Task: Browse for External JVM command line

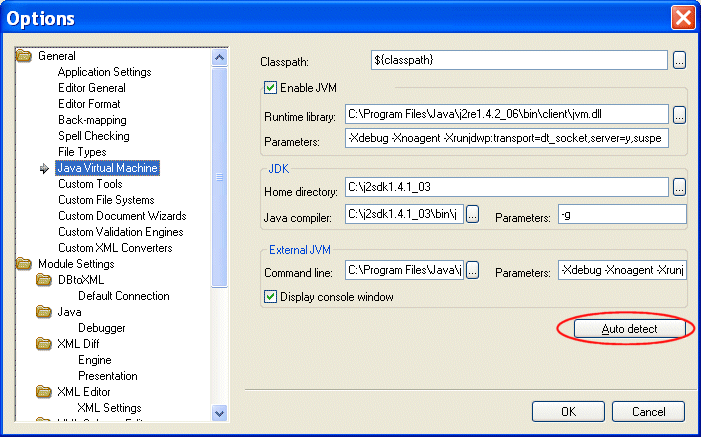Action: pyautogui.click(x=473, y=270)
